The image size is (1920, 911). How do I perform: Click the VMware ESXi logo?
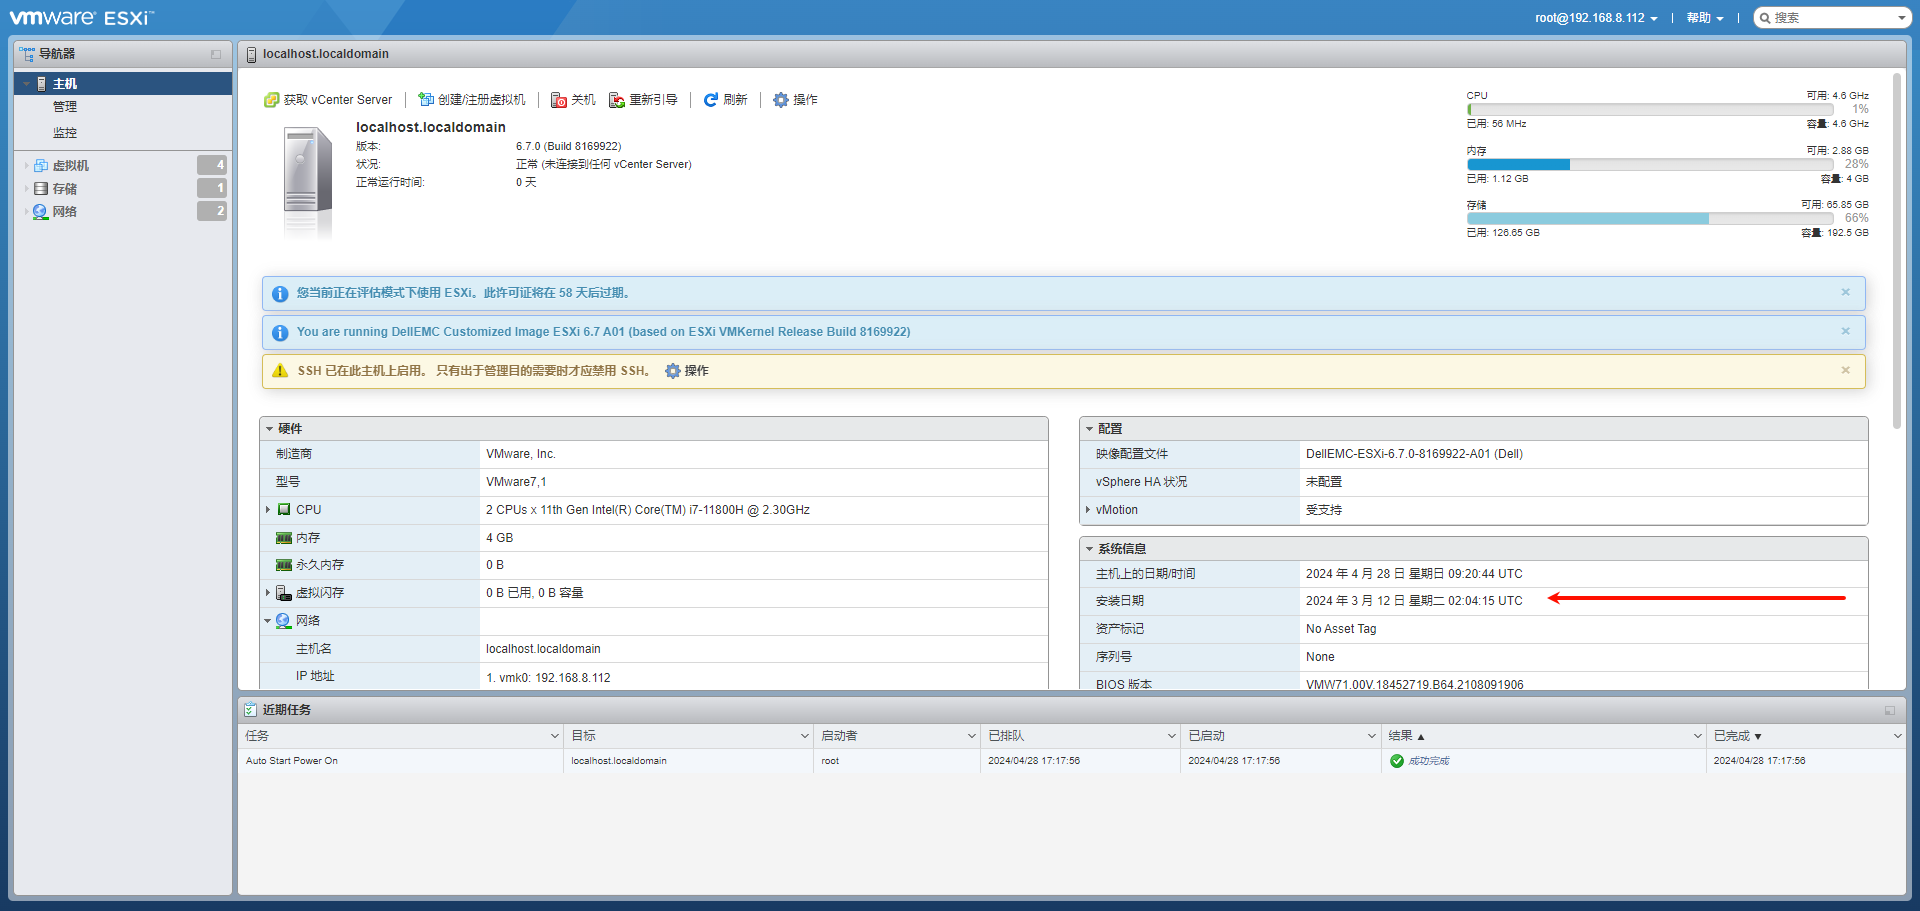(x=82, y=18)
